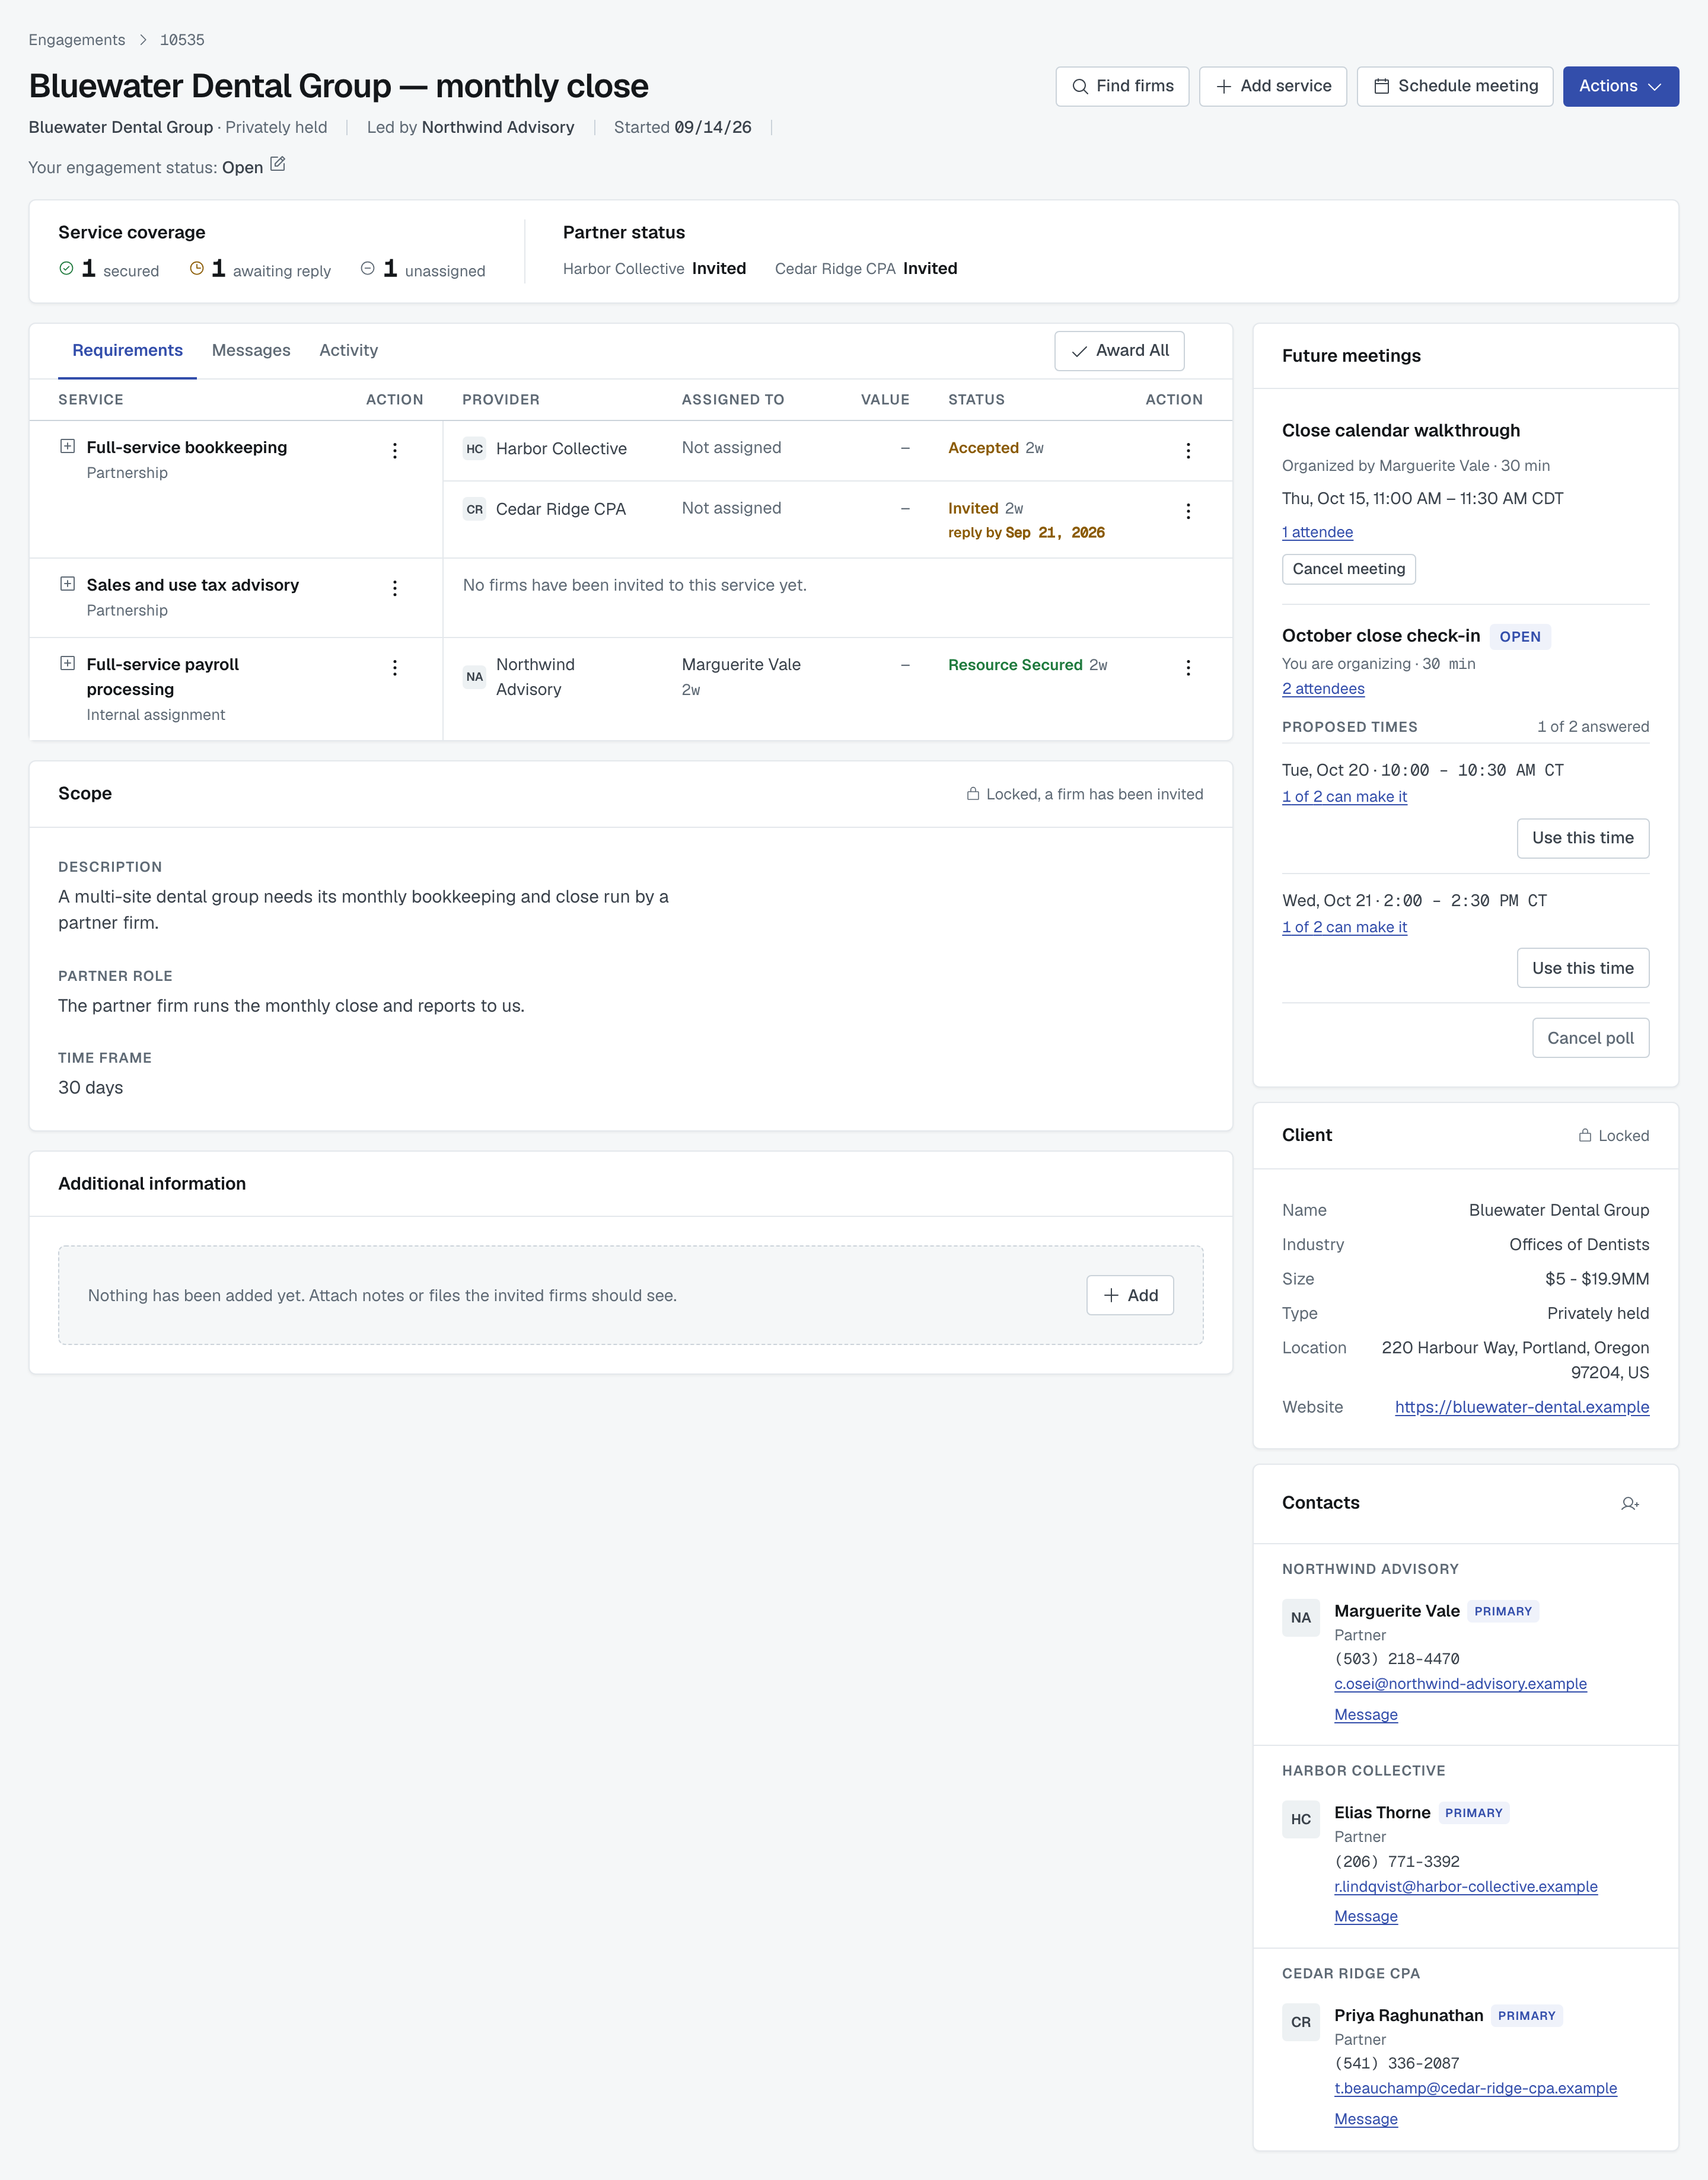The width and height of the screenshot is (1708, 2180).
Task: Open provider actions for Northwind Advisory row
Action: coord(1188,668)
